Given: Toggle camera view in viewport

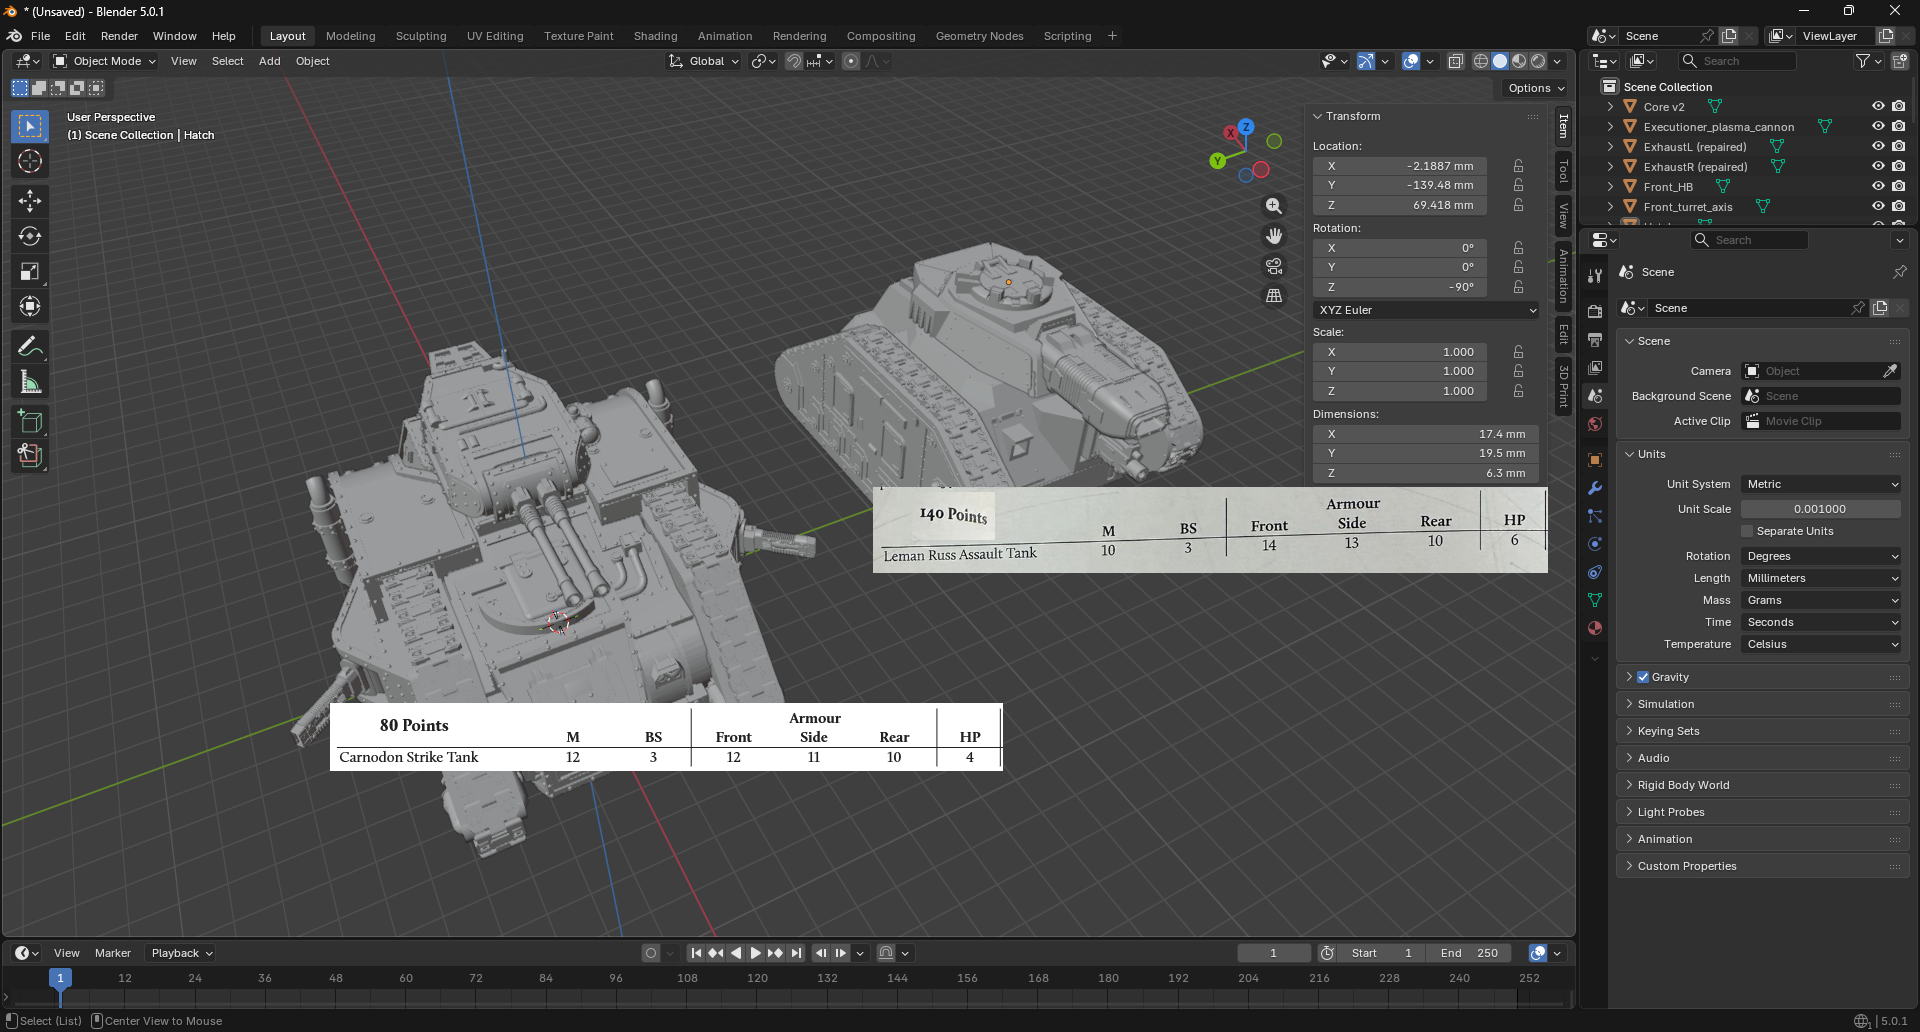Looking at the screenshot, I should pos(1274,266).
